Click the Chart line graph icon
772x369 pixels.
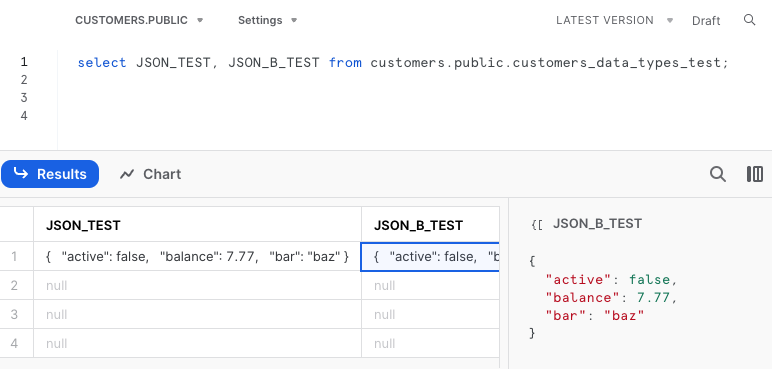point(127,174)
